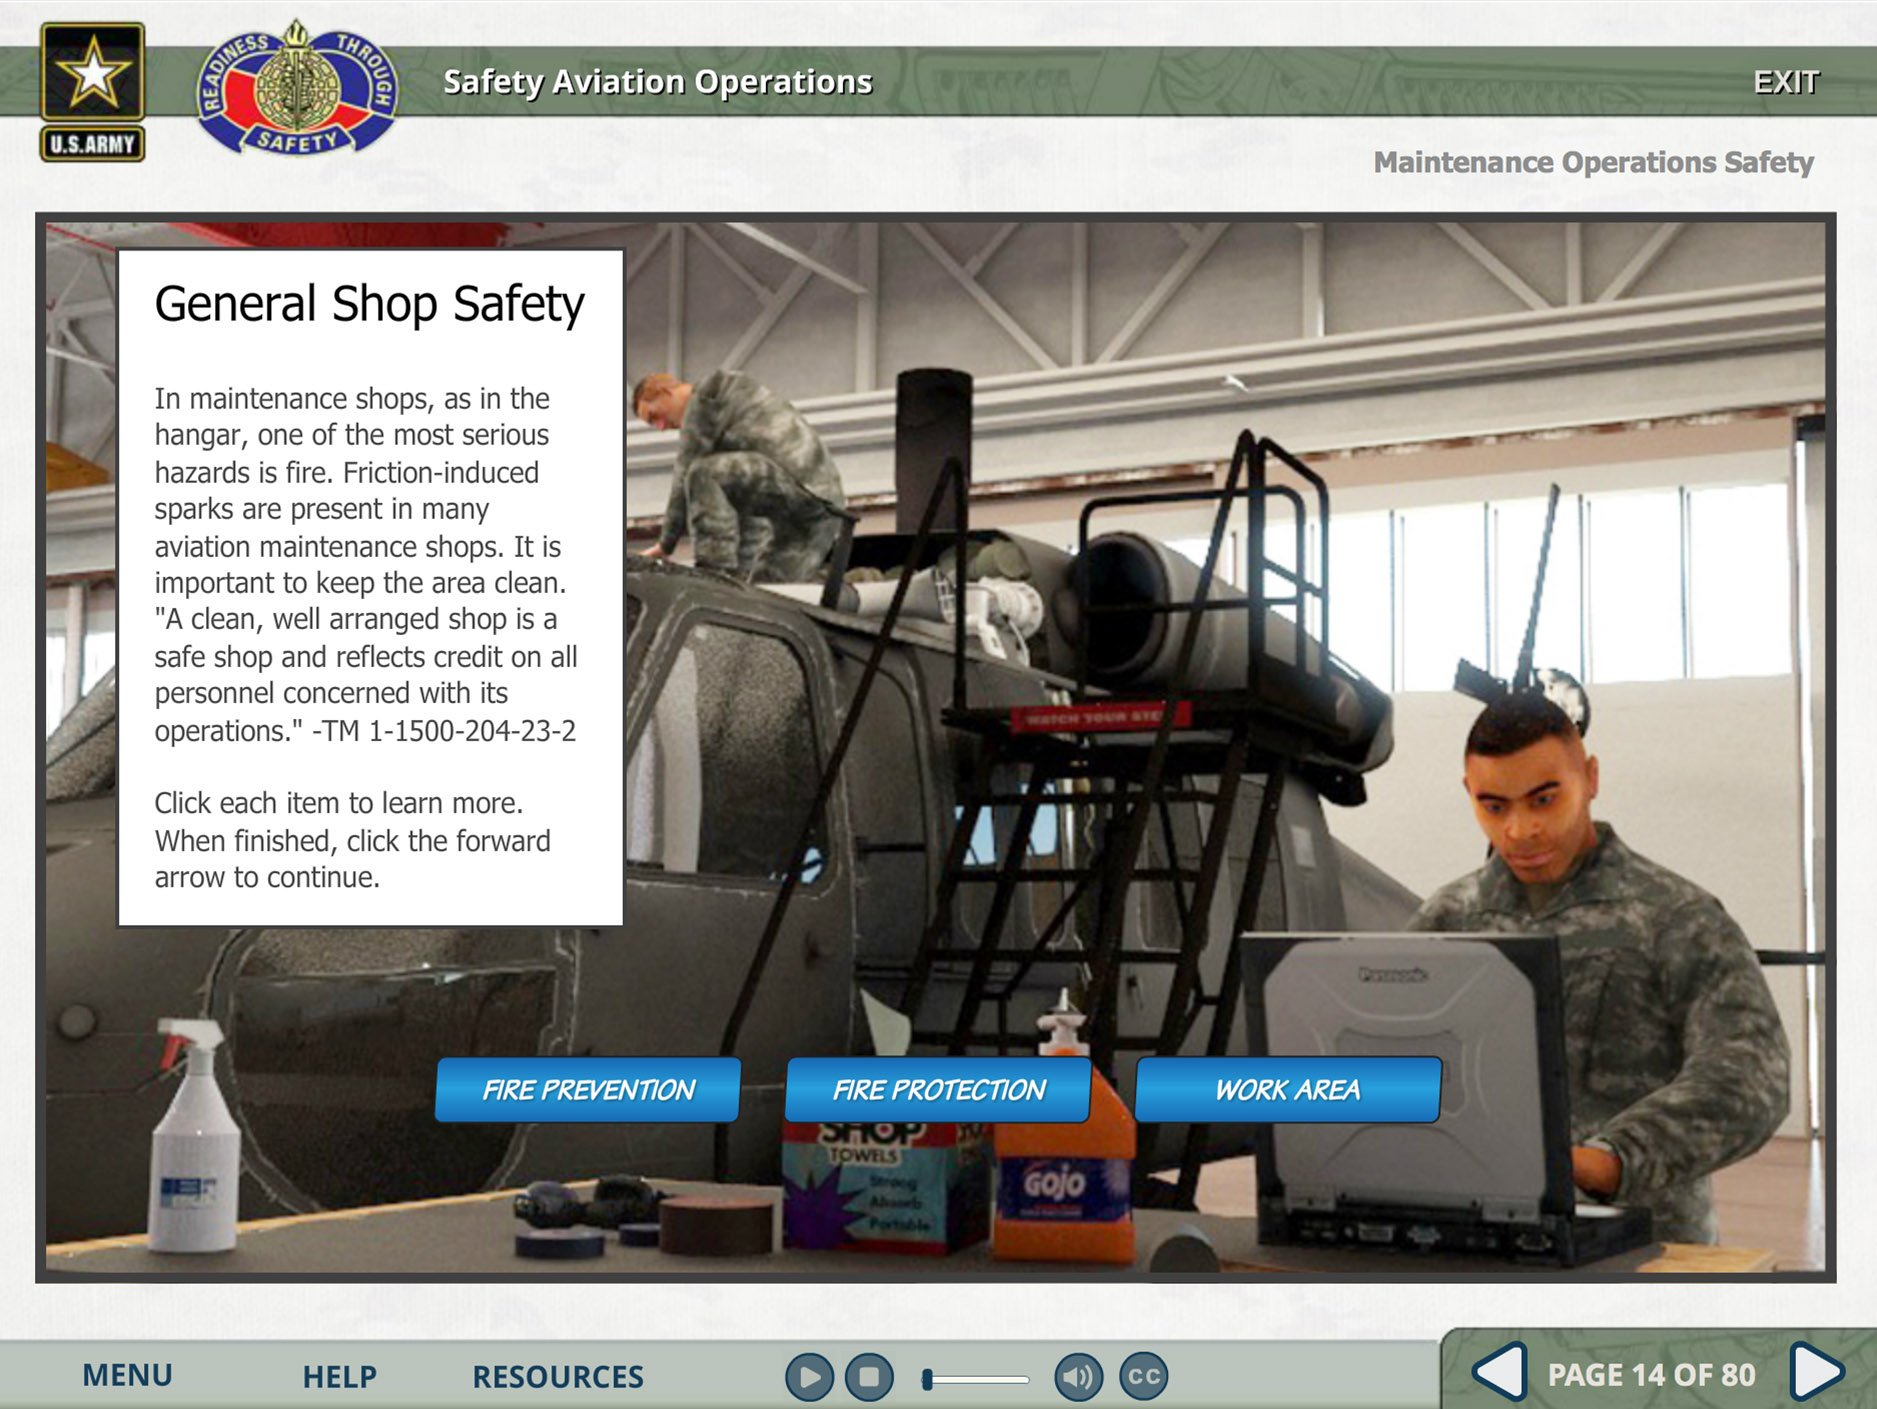1877x1409 pixels.
Task: Click the 'Click each item to learn more' text
Action: pyautogui.click(x=338, y=803)
